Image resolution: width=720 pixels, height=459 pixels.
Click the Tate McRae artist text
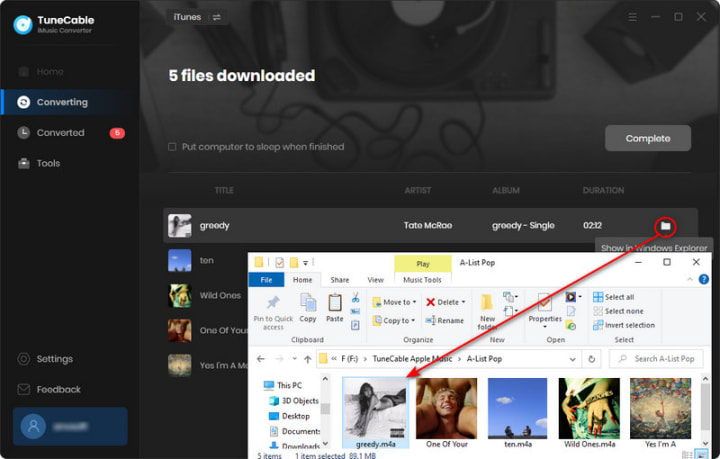tap(428, 225)
